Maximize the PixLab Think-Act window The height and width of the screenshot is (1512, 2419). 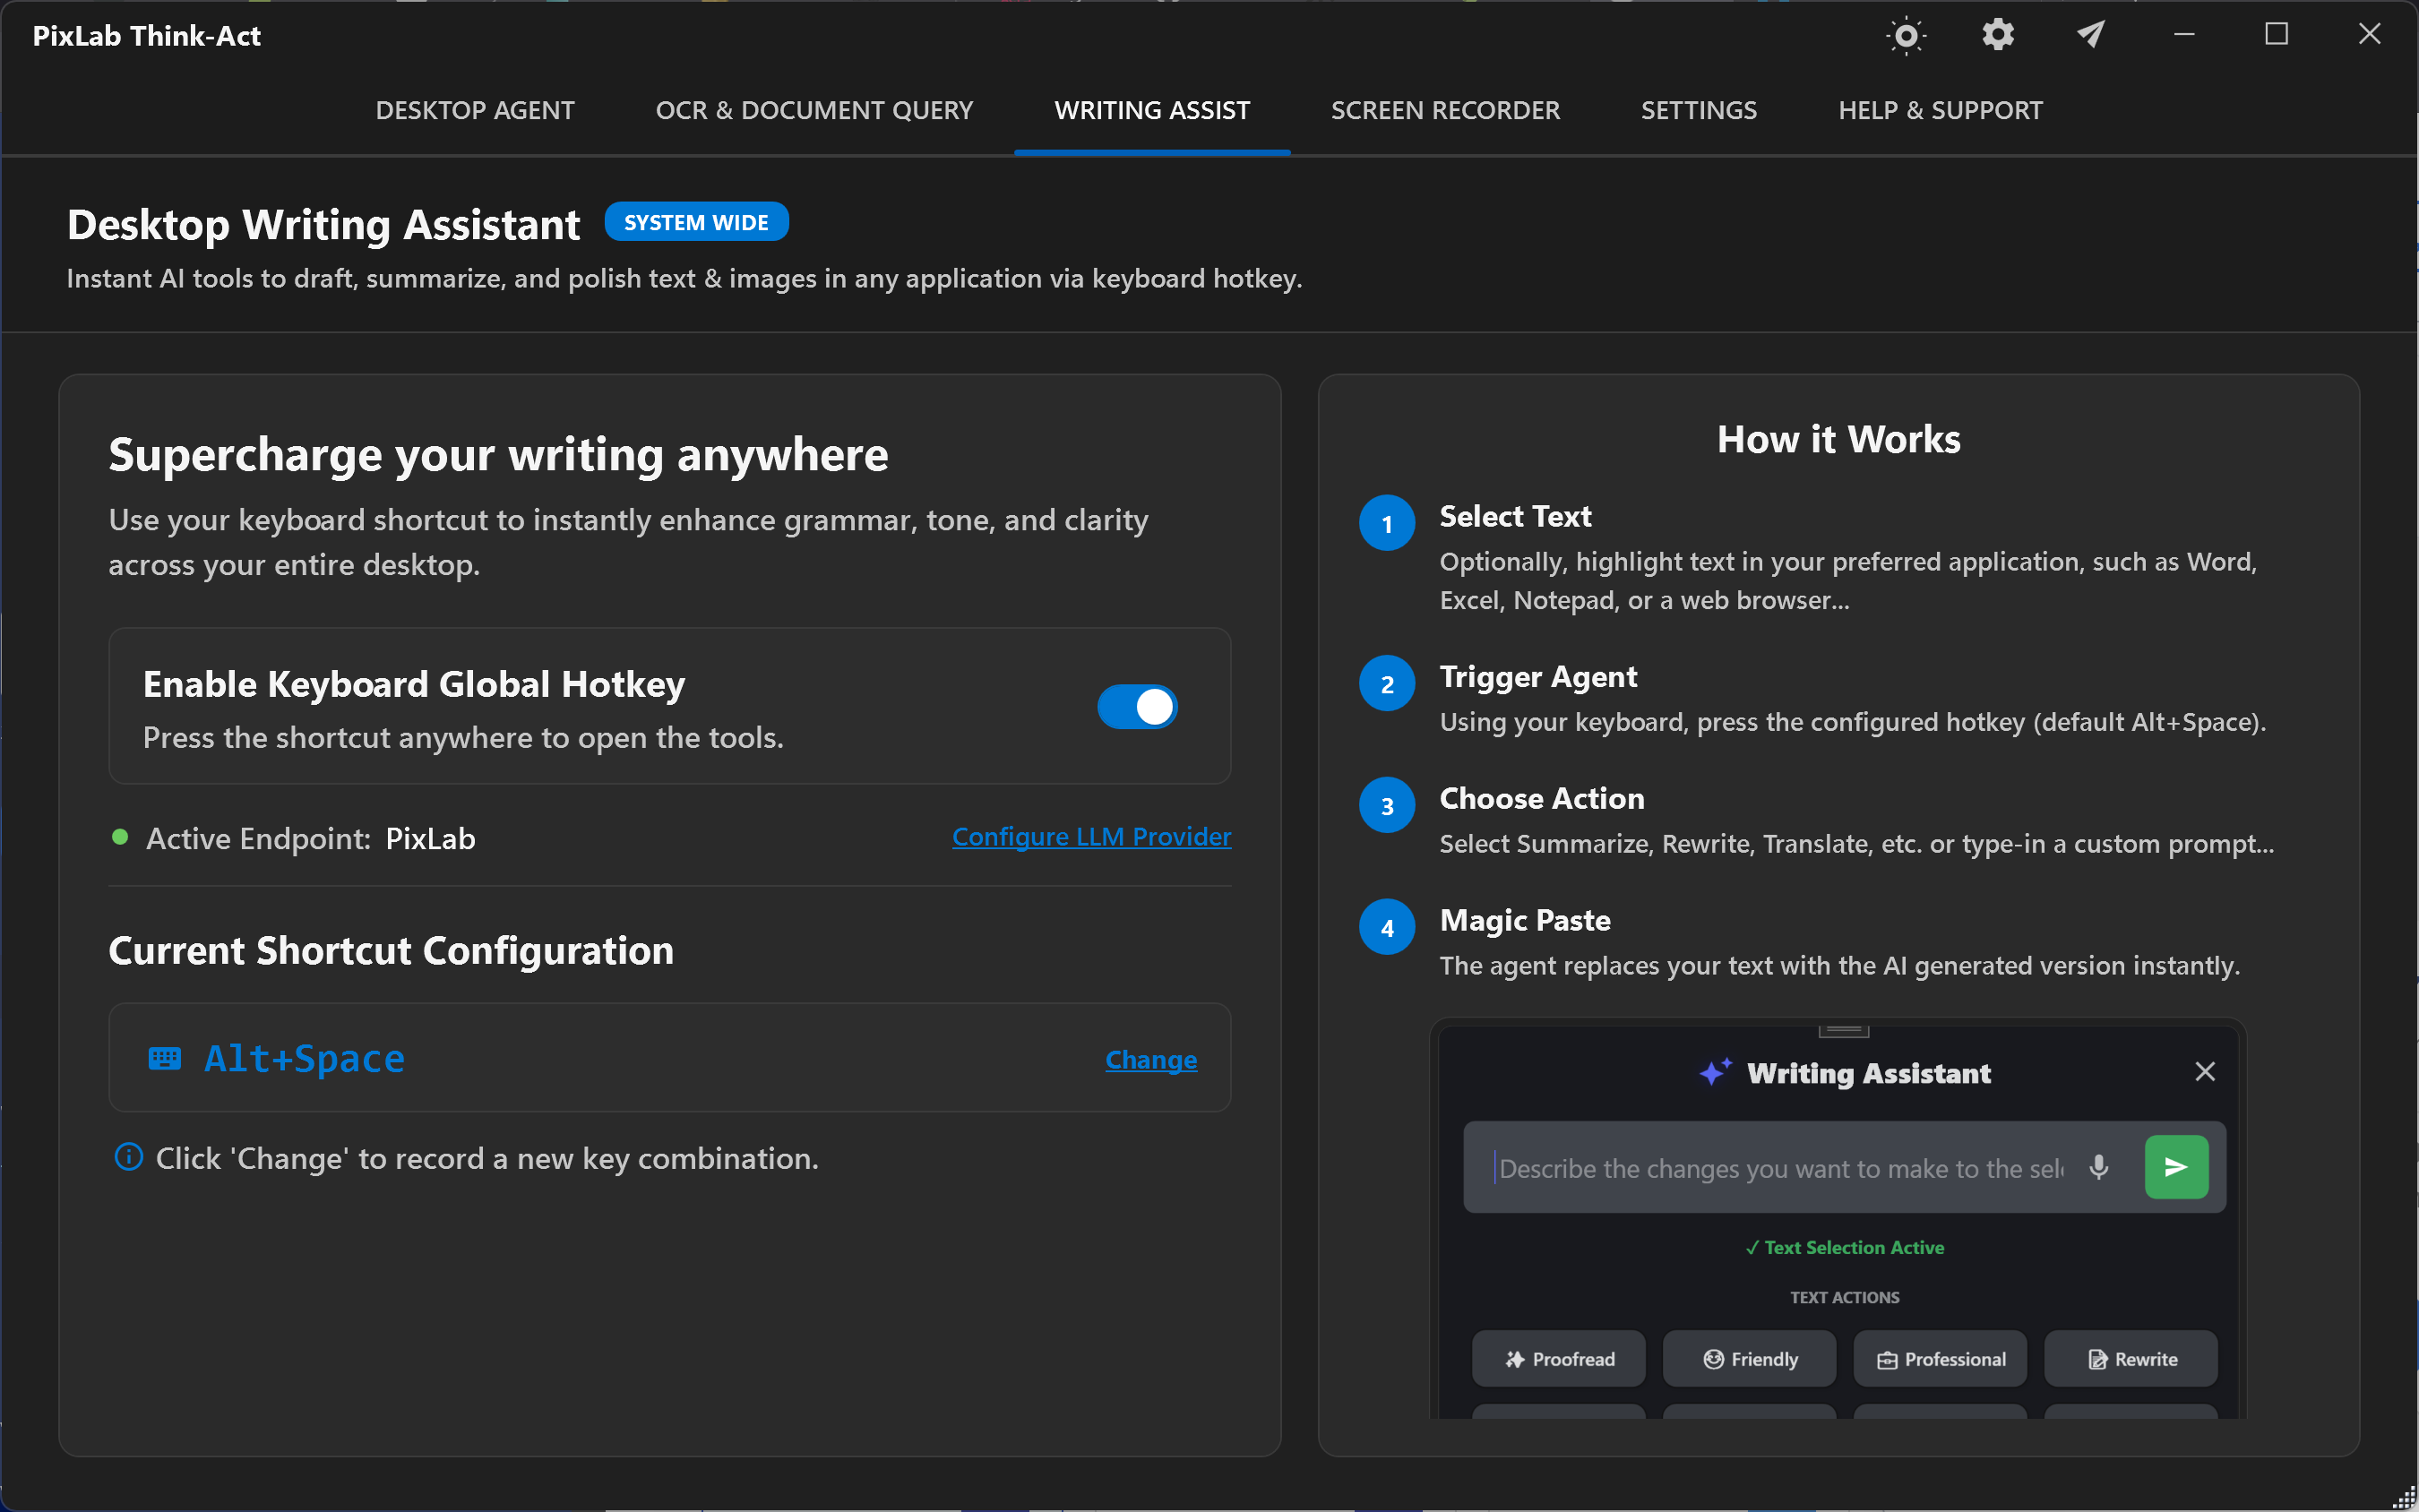[x=2277, y=35]
